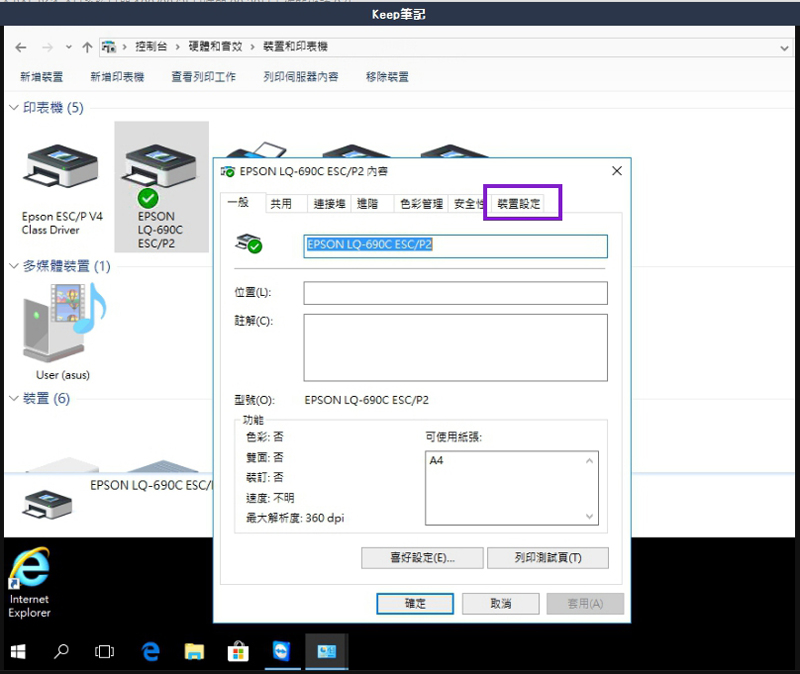Switch to 共用 tab
The width and height of the screenshot is (800, 674).
(x=281, y=204)
